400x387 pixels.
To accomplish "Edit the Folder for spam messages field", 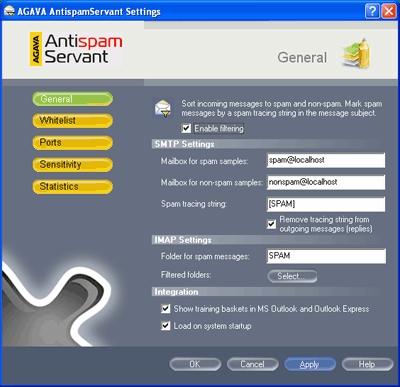I will (x=326, y=256).
